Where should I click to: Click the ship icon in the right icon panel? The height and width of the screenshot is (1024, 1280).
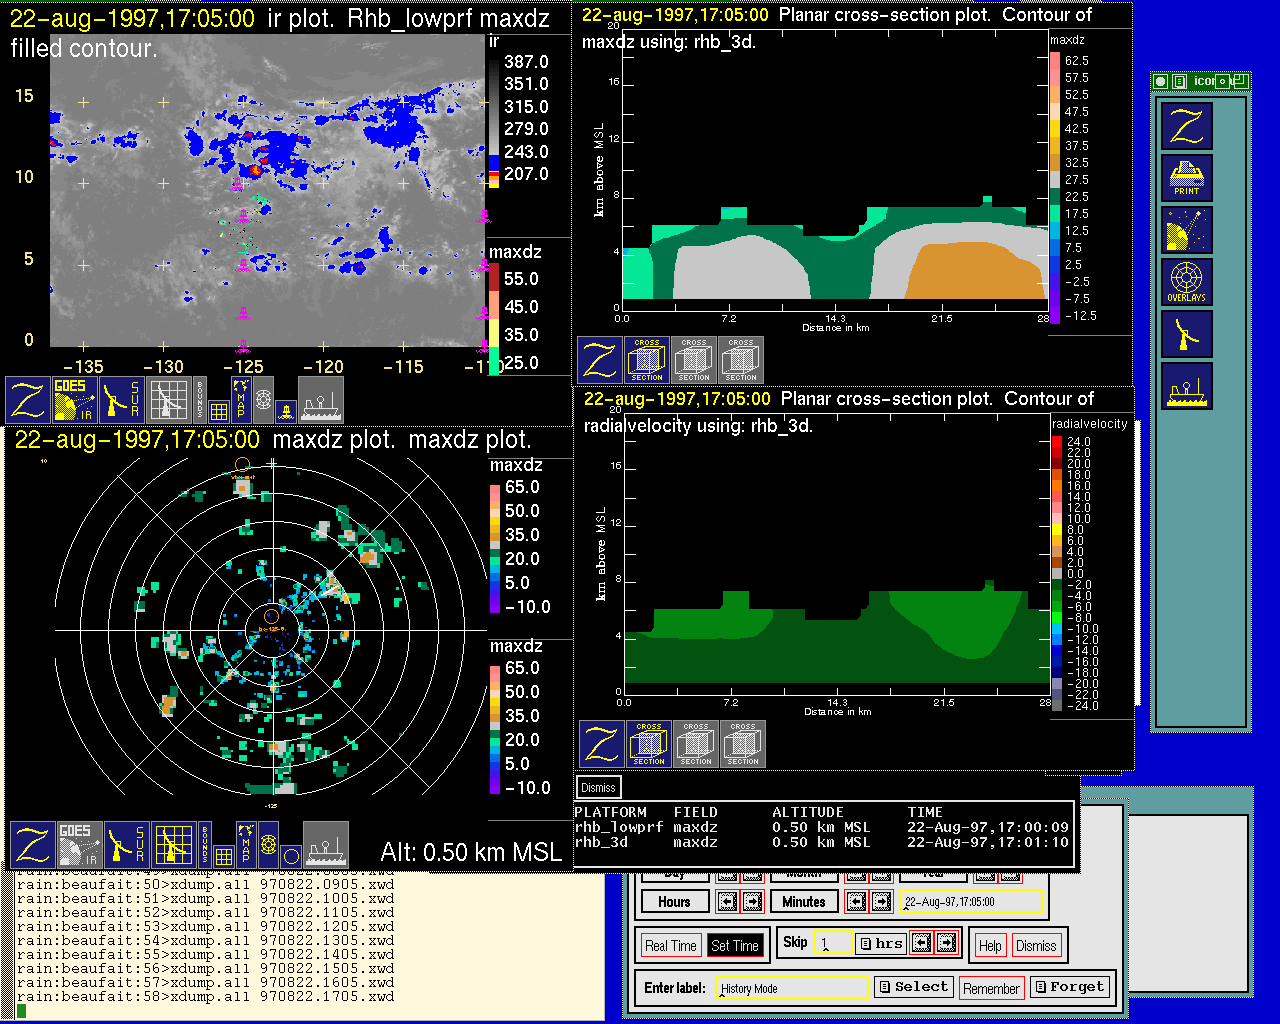[1186, 386]
